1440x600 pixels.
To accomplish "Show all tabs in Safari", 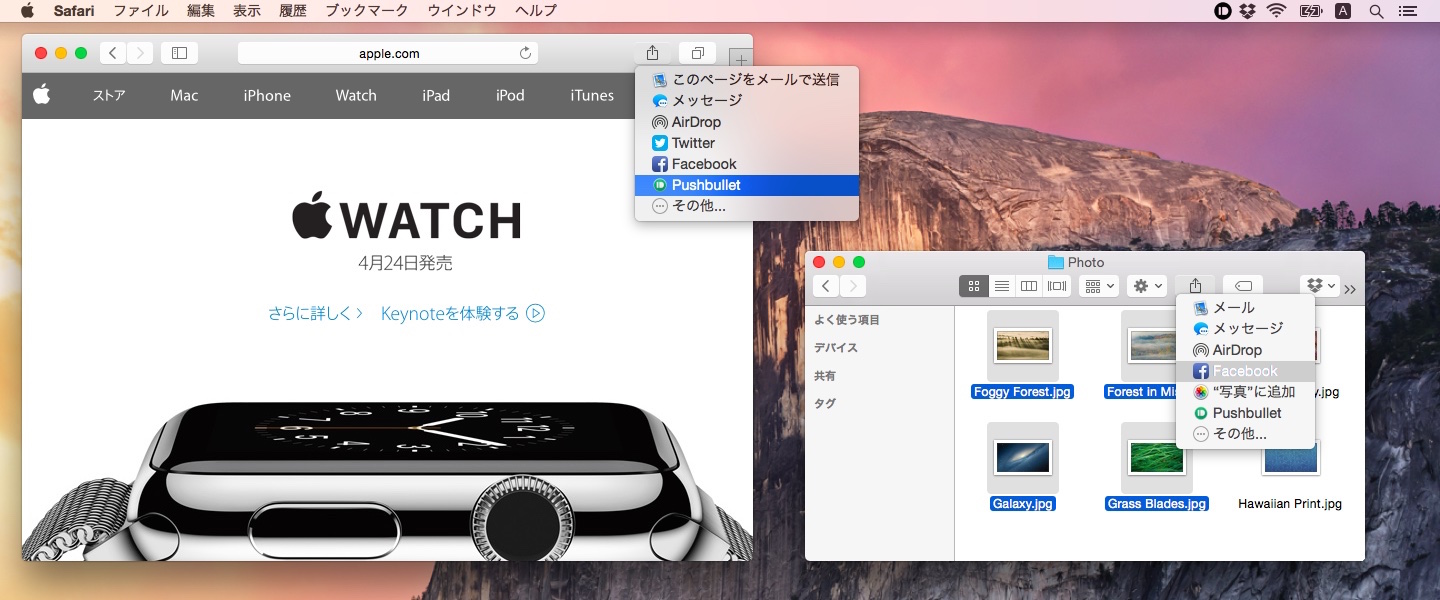I will 697,53.
